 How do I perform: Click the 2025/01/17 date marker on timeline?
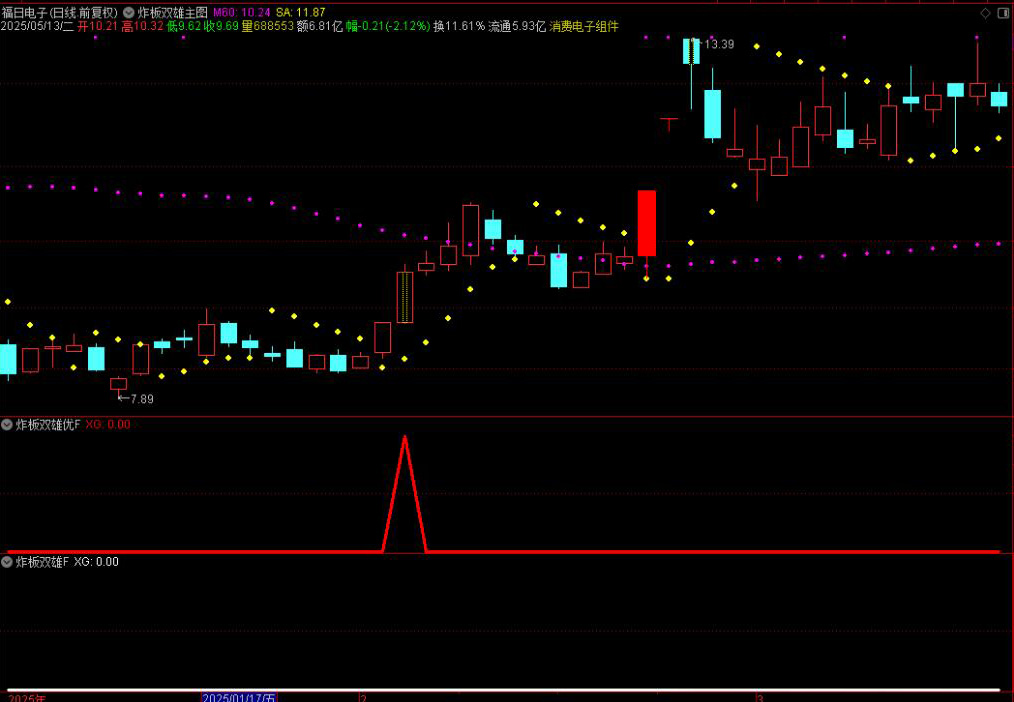click(239, 697)
